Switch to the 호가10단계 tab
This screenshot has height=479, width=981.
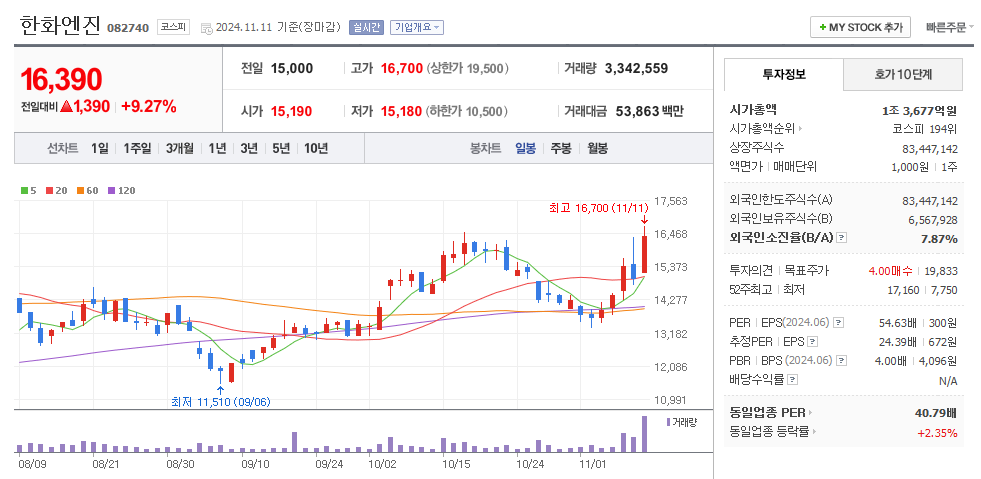click(x=903, y=74)
